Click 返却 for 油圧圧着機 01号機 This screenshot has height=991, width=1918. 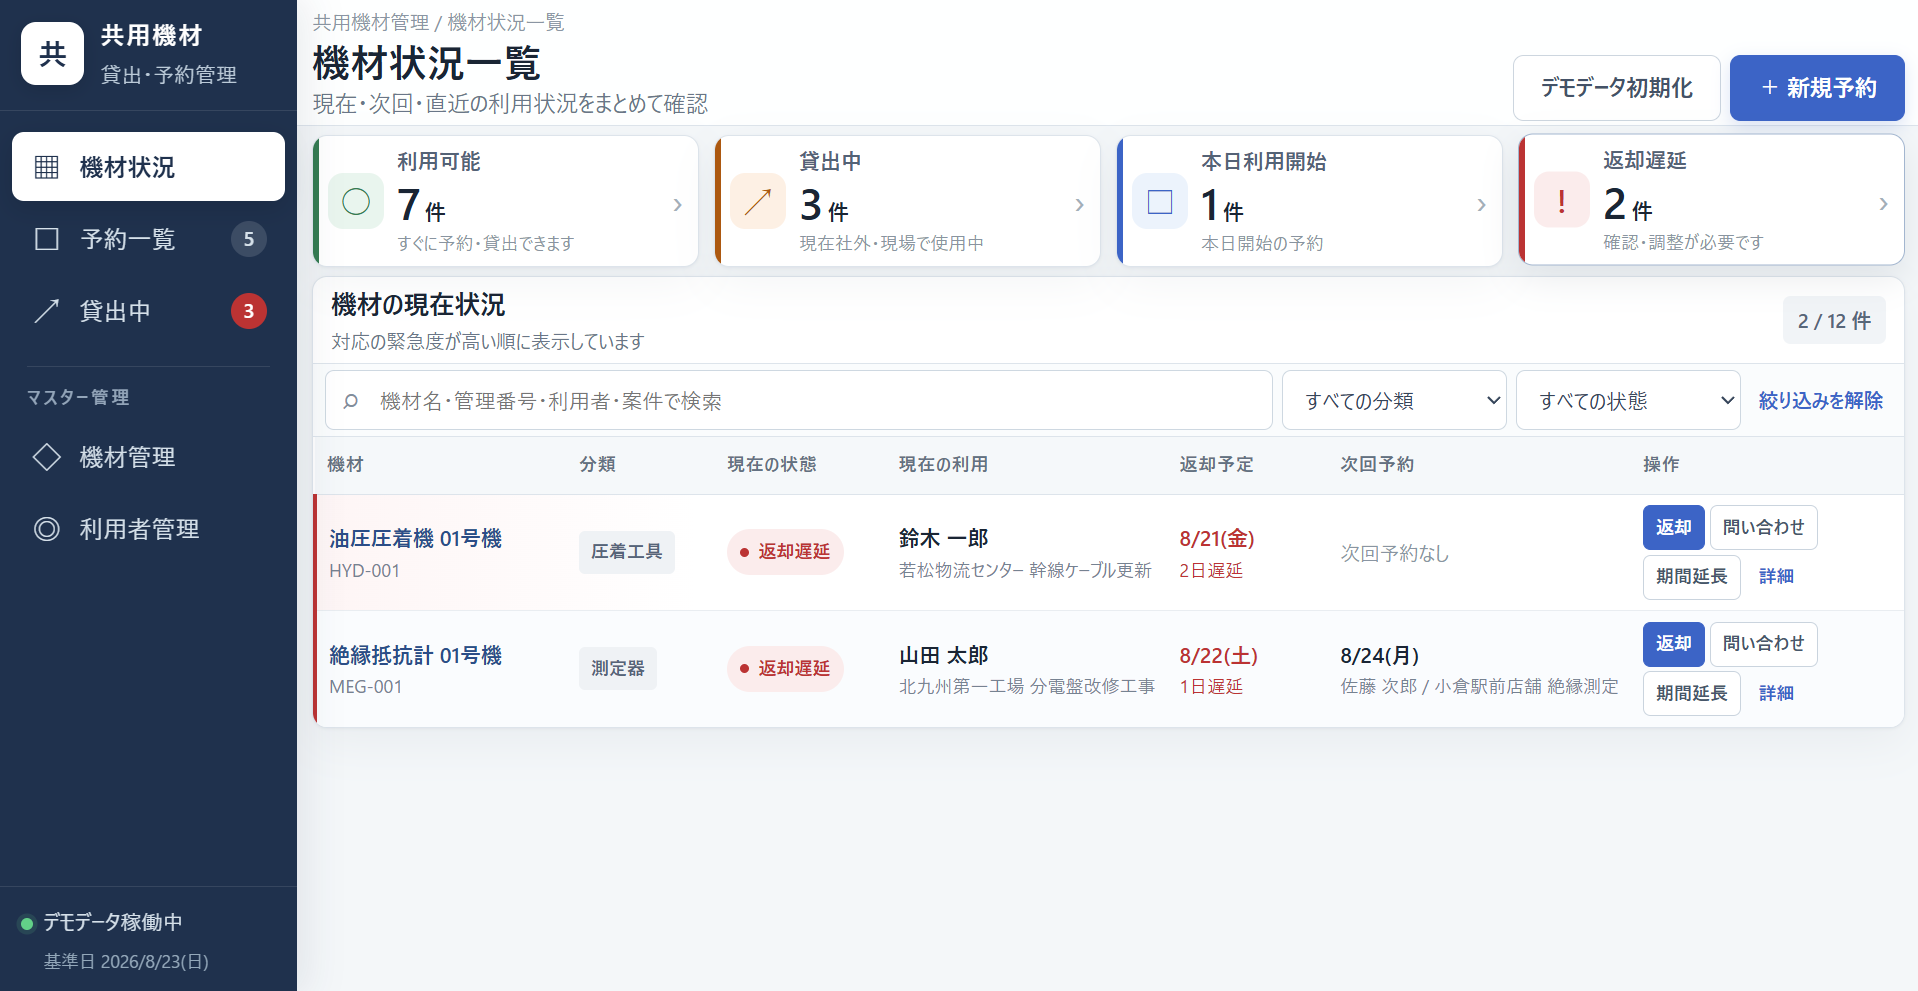click(1673, 527)
